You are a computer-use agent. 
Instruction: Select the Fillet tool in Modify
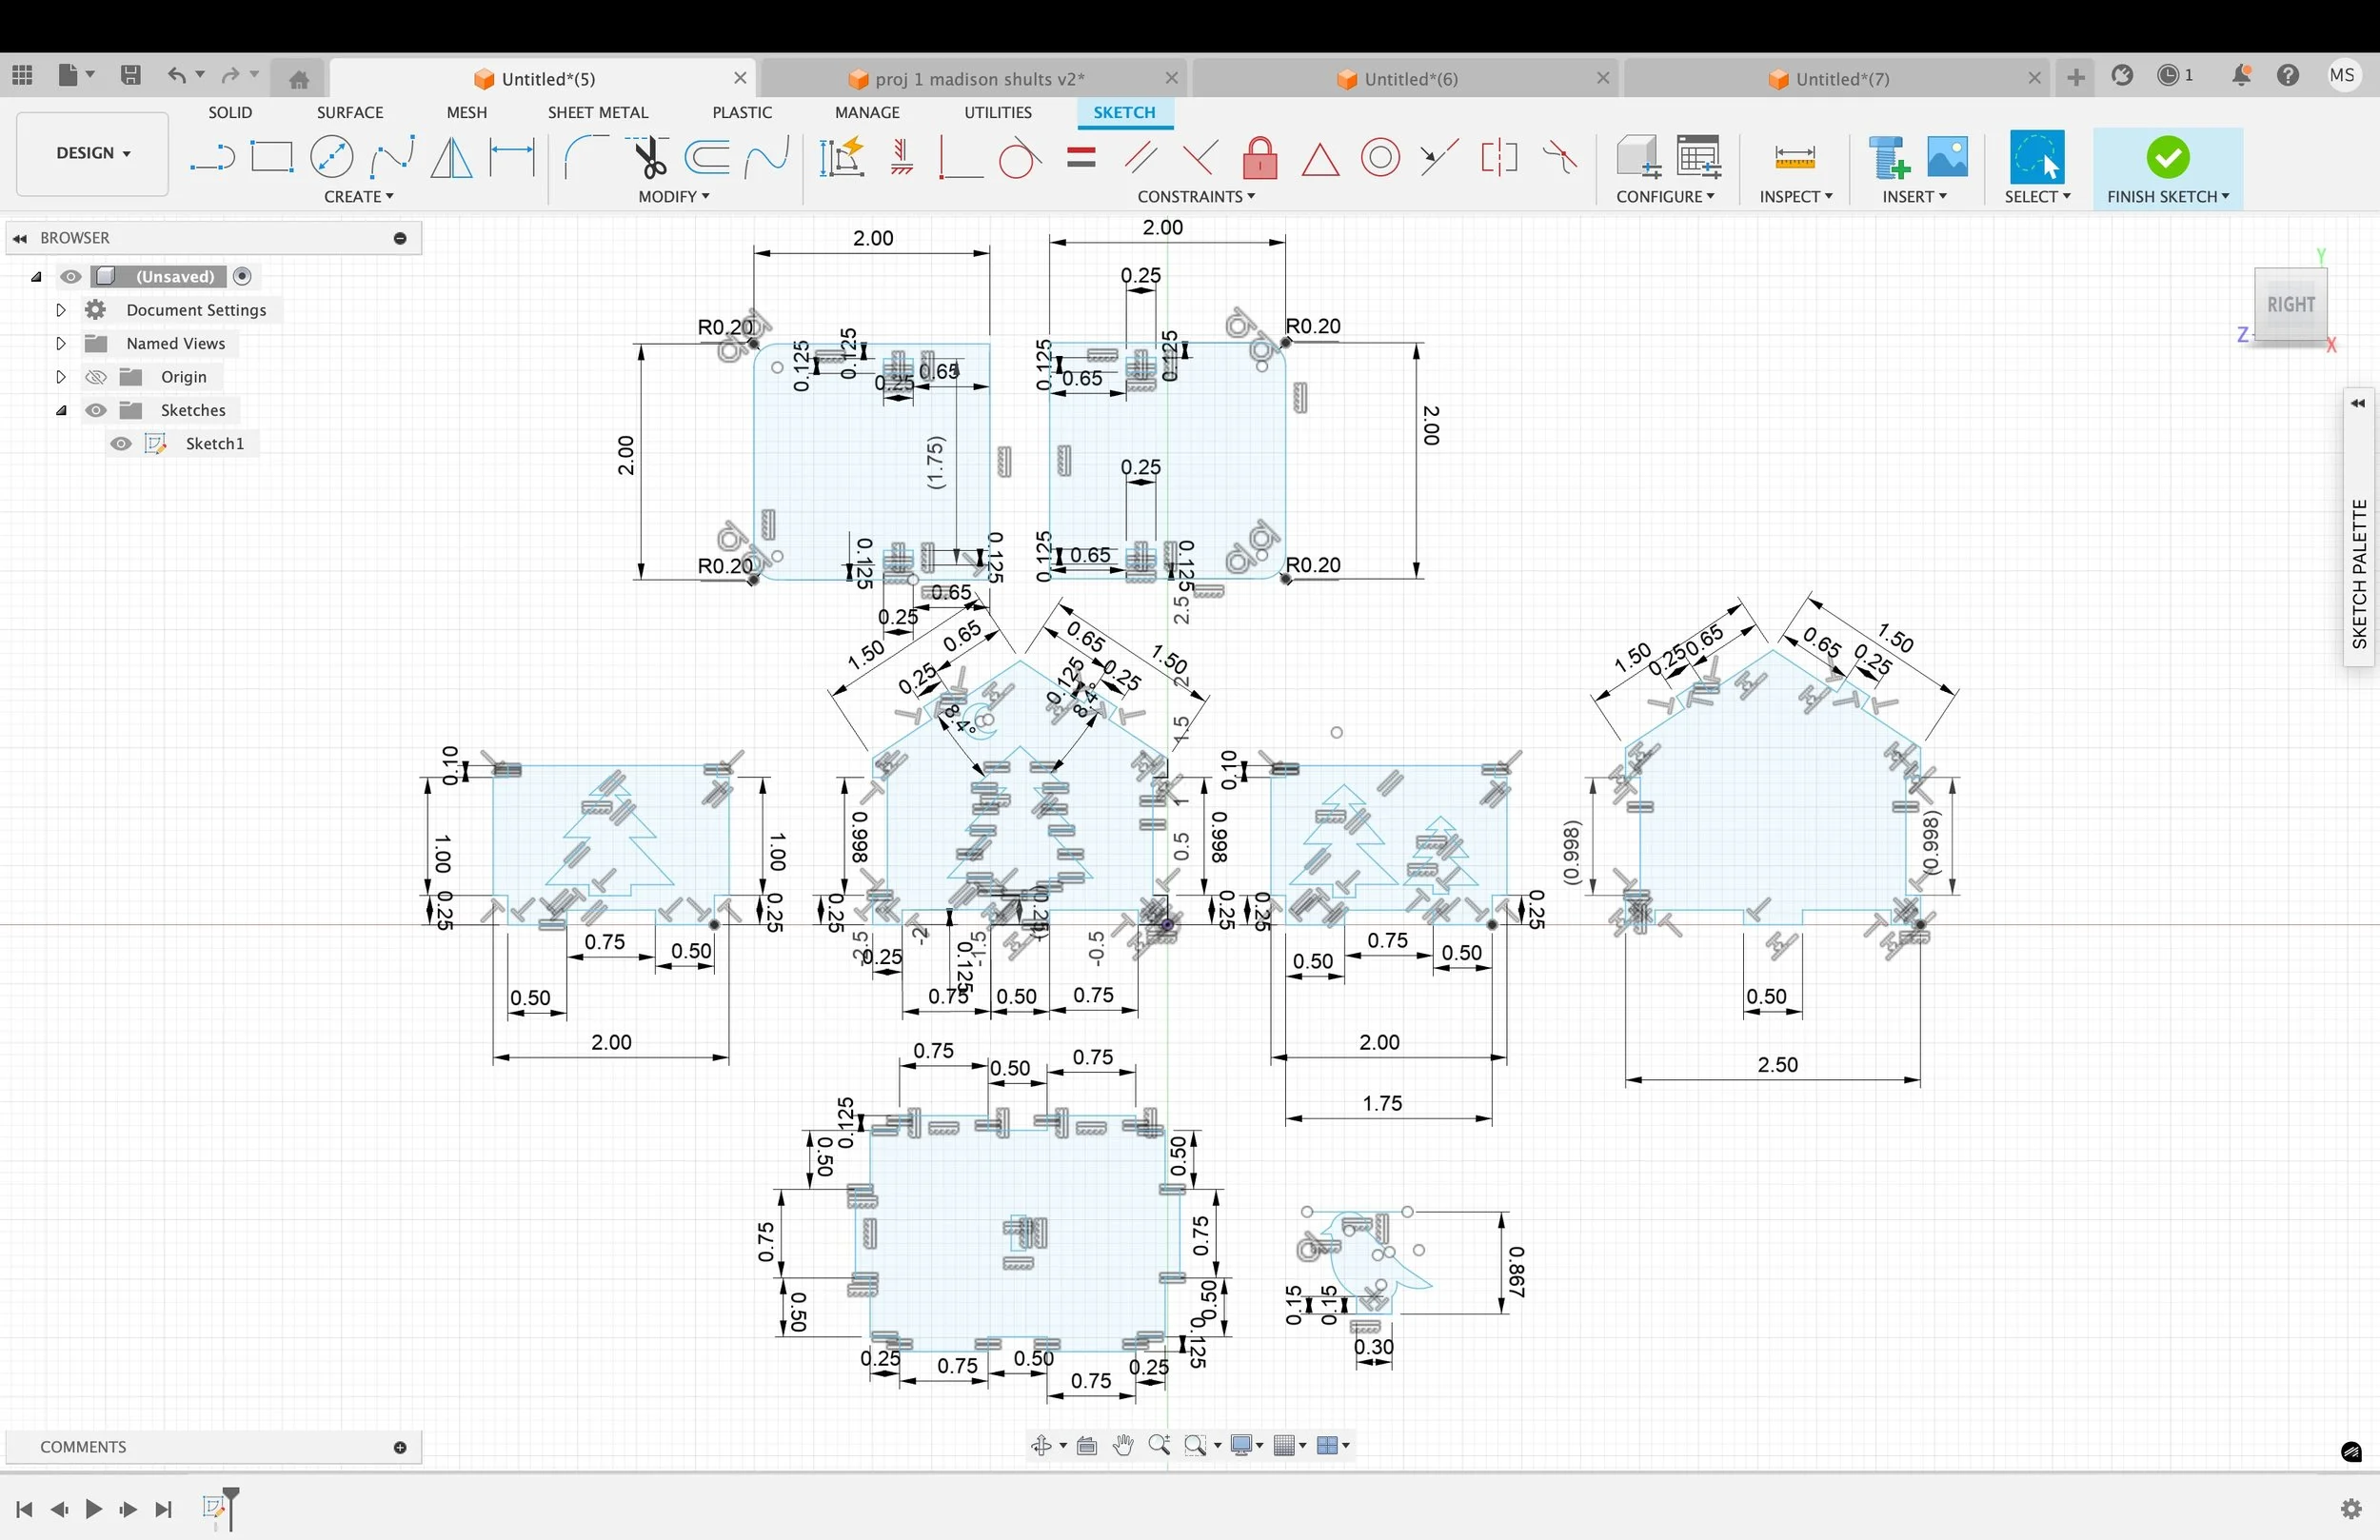coord(585,157)
